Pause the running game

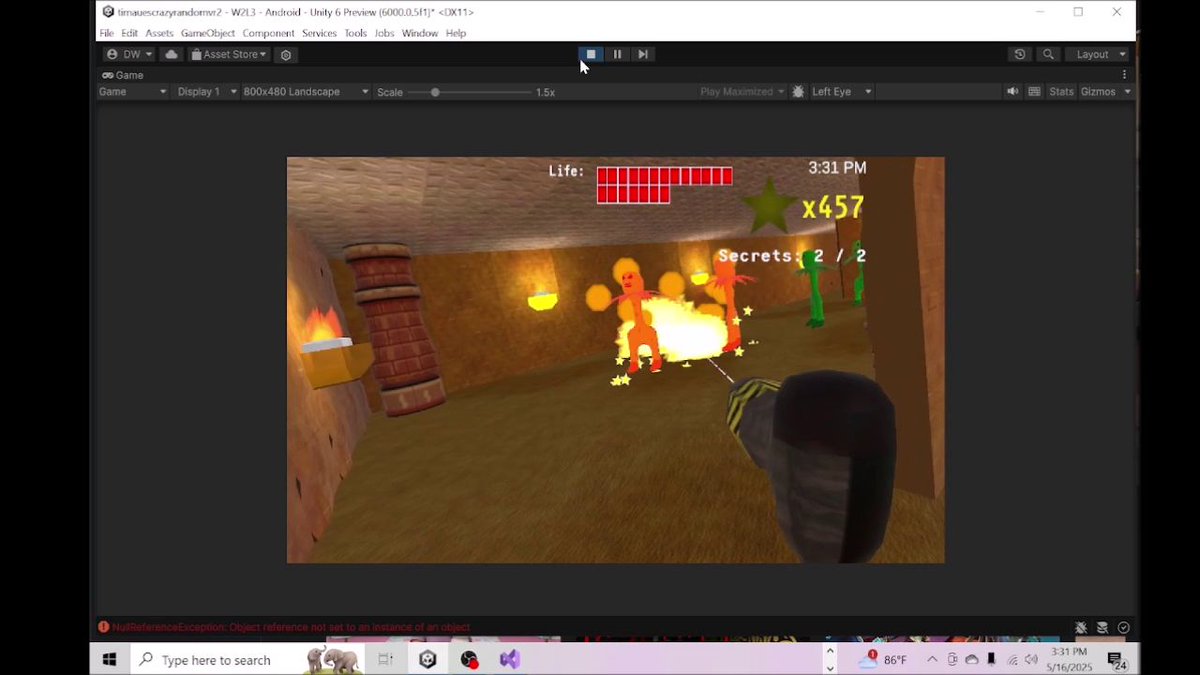[x=617, y=54]
